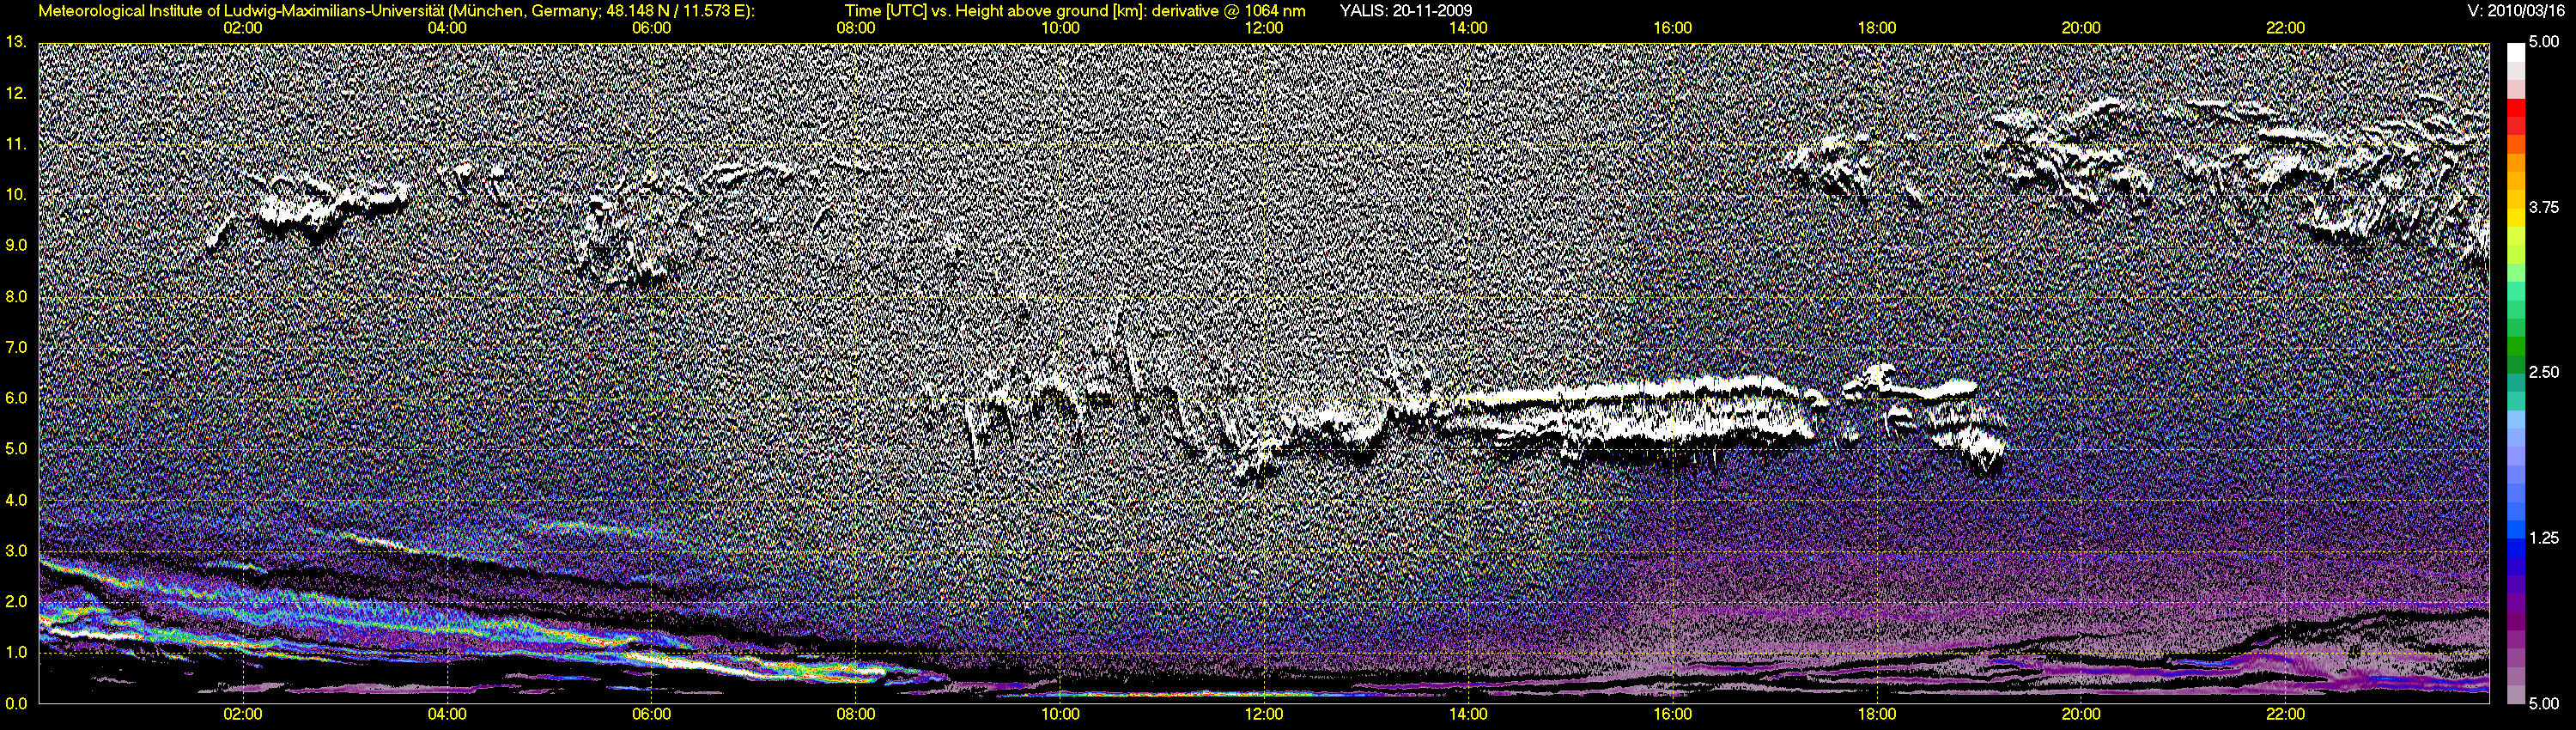Screen dimensions: 2576x730
Task: Click the 14:00 label on the bottom time axis
Action: (1468, 715)
